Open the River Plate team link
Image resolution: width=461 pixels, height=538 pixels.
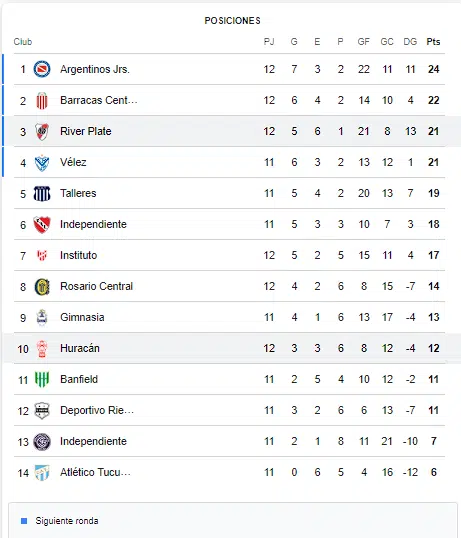[86, 131]
